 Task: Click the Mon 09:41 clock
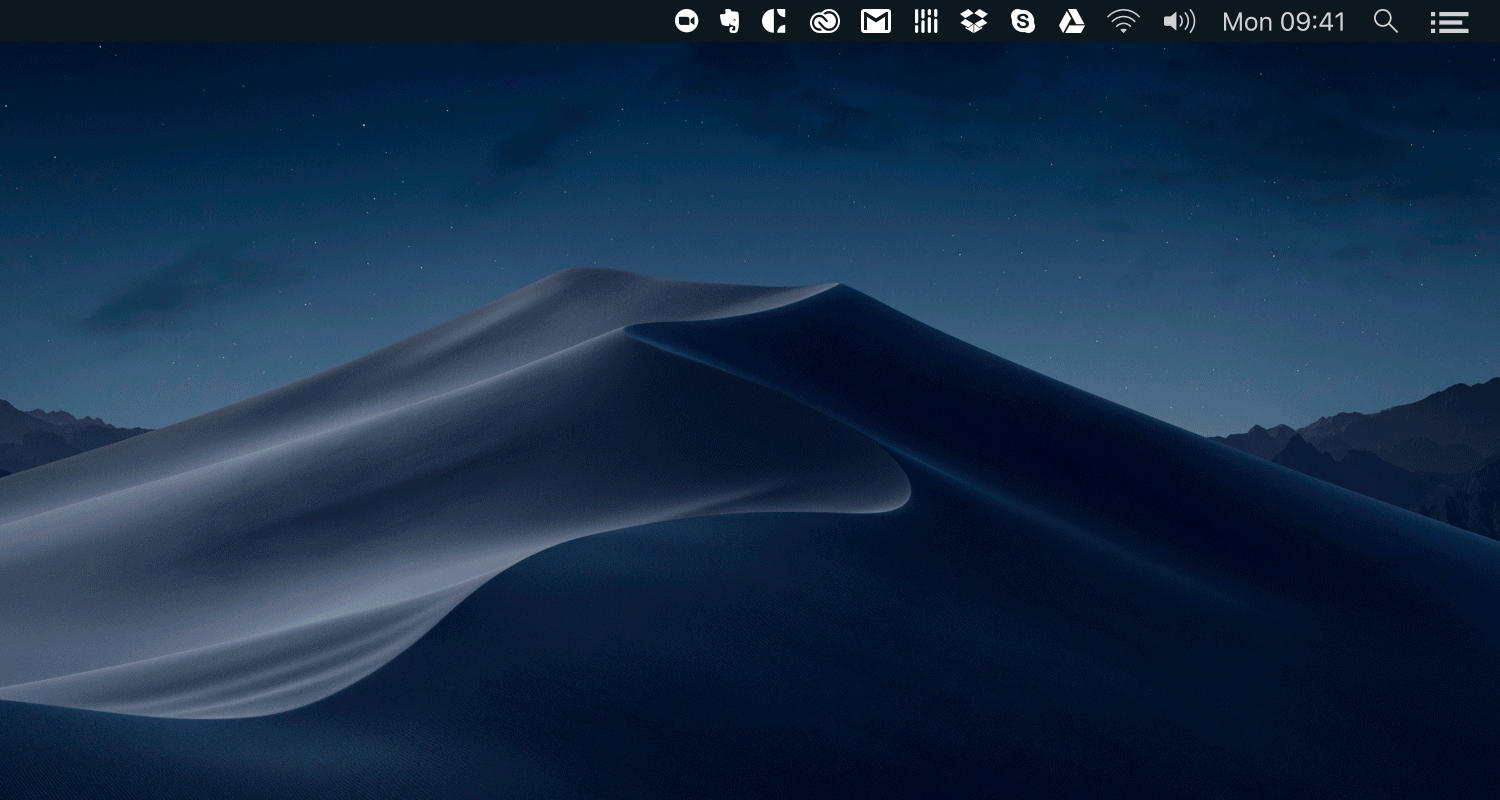pyautogui.click(x=1284, y=21)
